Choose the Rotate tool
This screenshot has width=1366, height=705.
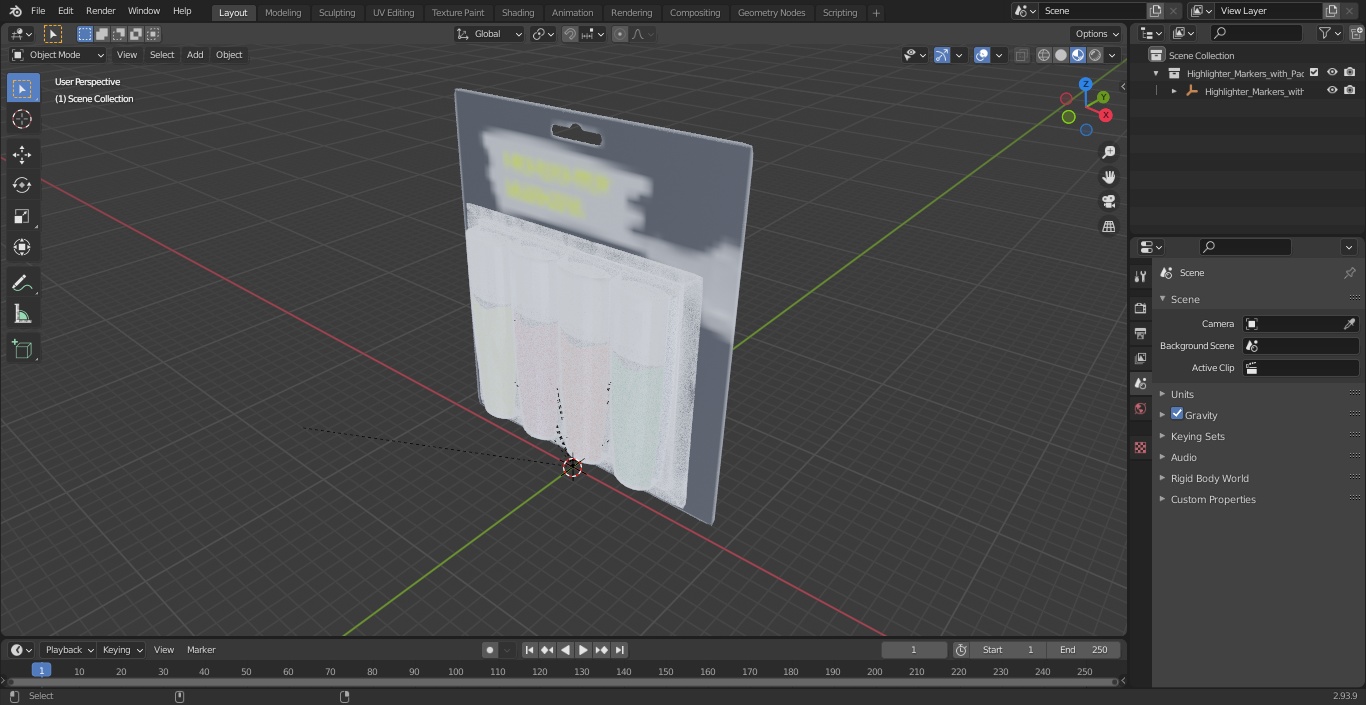click(x=22, y=185)
